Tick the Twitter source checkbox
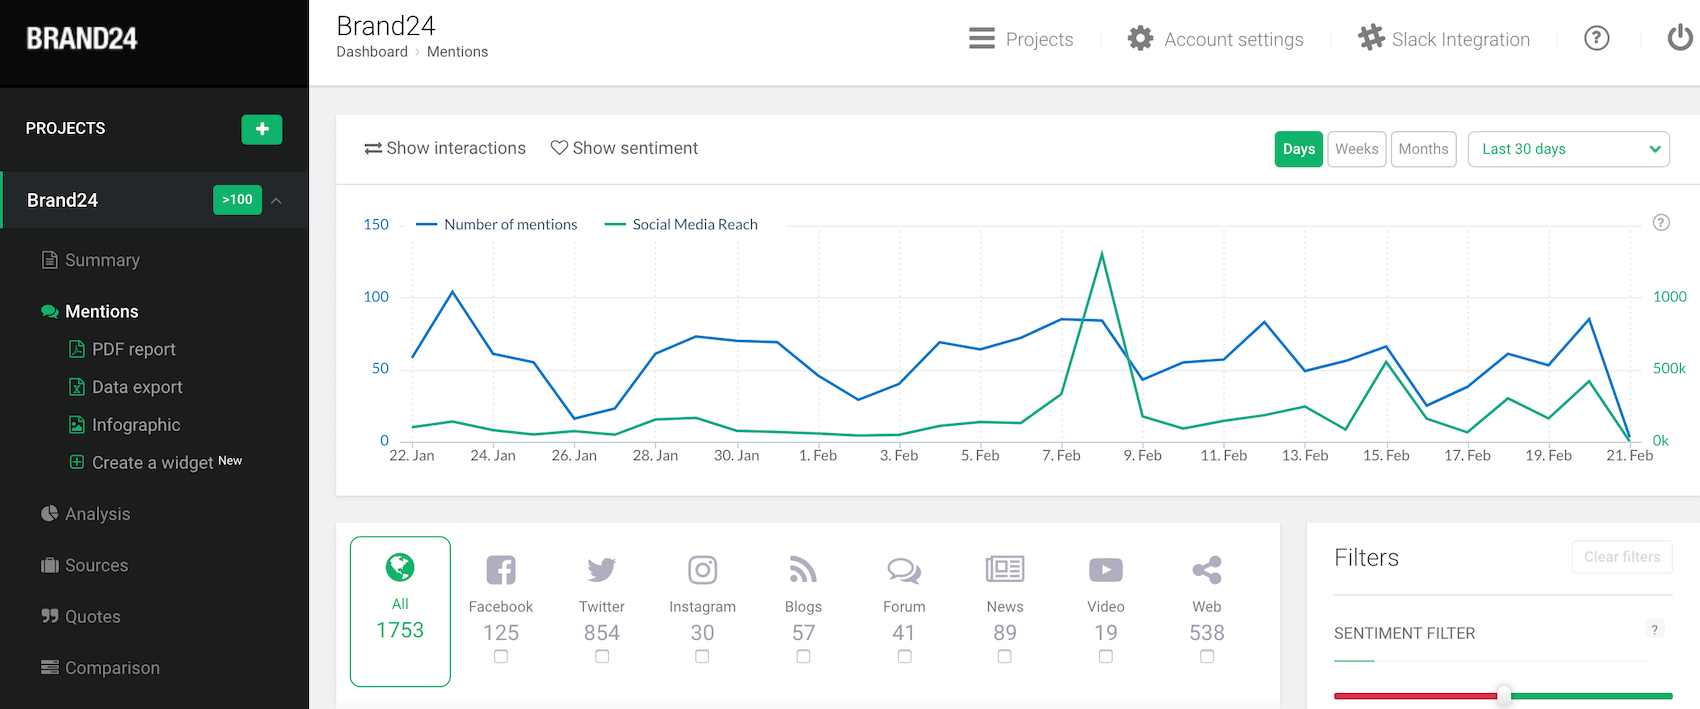Screen dimensions: 1700x709 coord(602,657)
